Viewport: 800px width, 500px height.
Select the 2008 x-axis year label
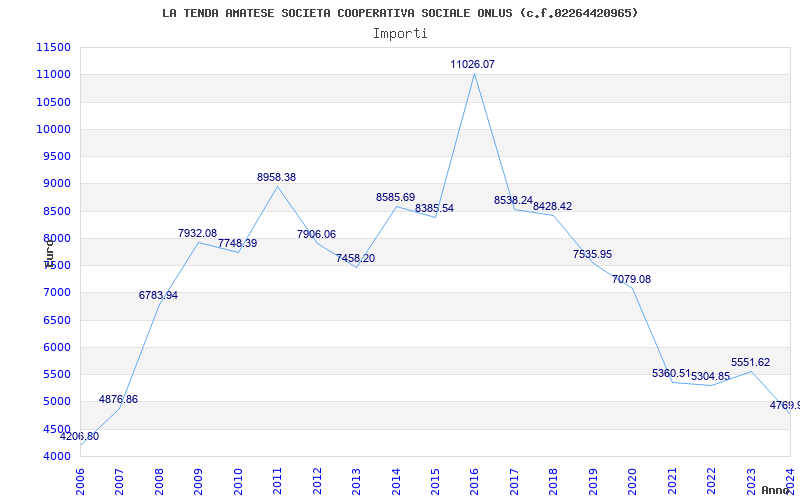coord(159,482)
